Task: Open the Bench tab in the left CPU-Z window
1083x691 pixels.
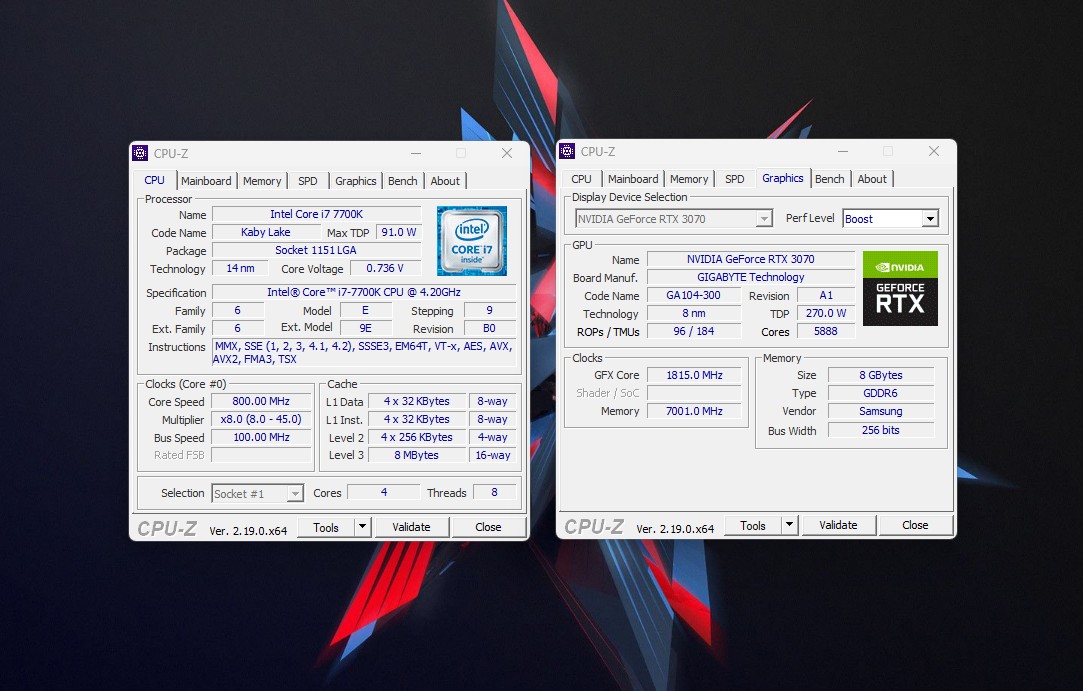Action: 403,181
